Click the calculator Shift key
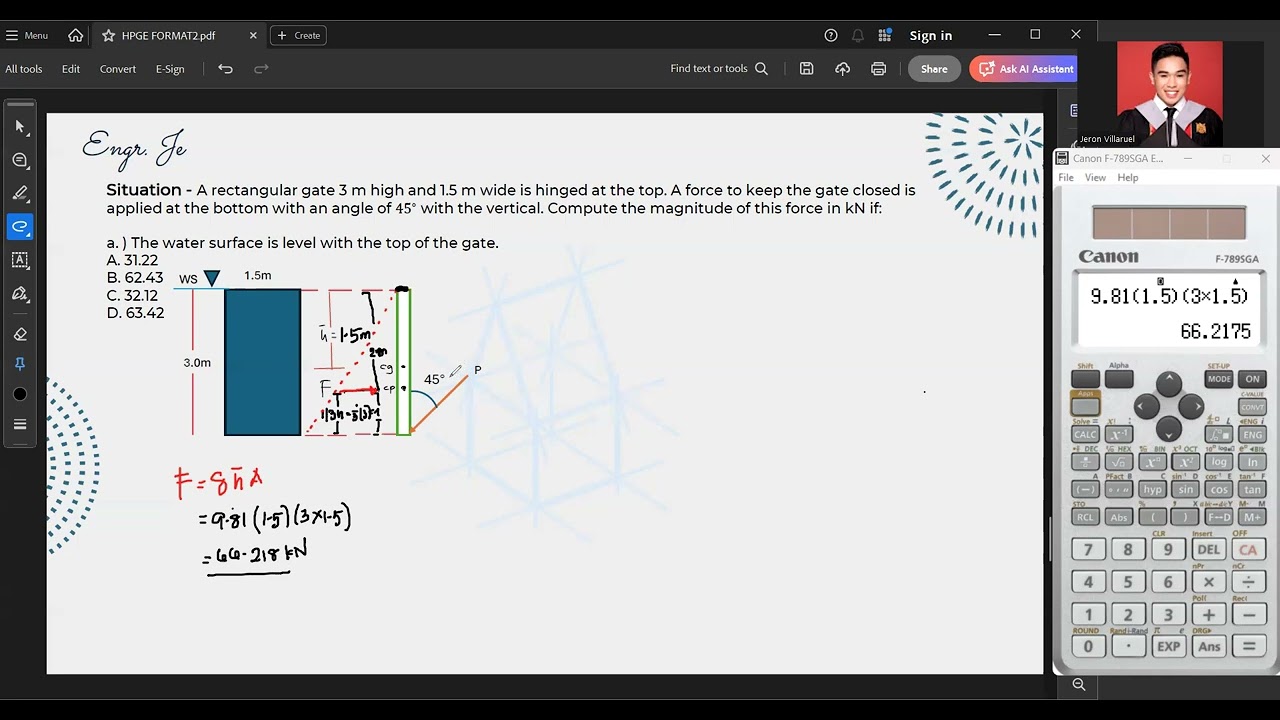This screenshot has height=720, width=1280. [x=1085, y=379]
